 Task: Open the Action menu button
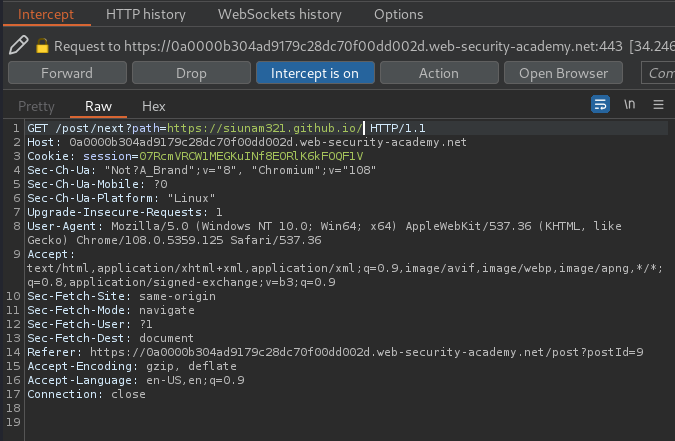click(439, 73)
